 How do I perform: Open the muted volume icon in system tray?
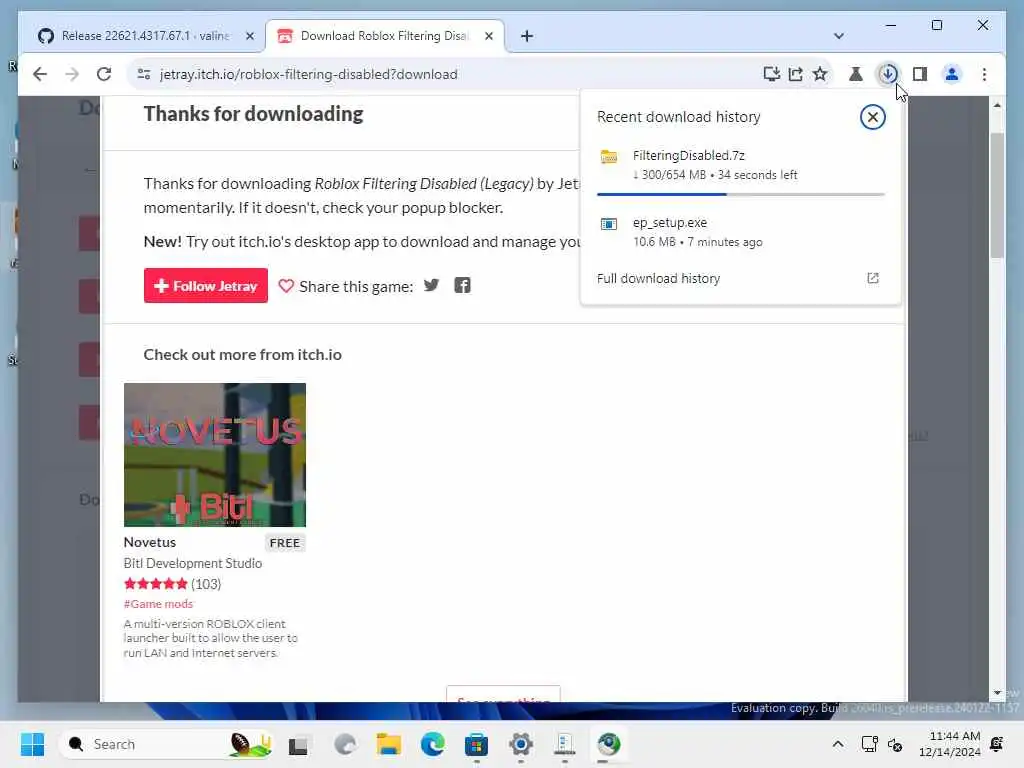[895, 744]
